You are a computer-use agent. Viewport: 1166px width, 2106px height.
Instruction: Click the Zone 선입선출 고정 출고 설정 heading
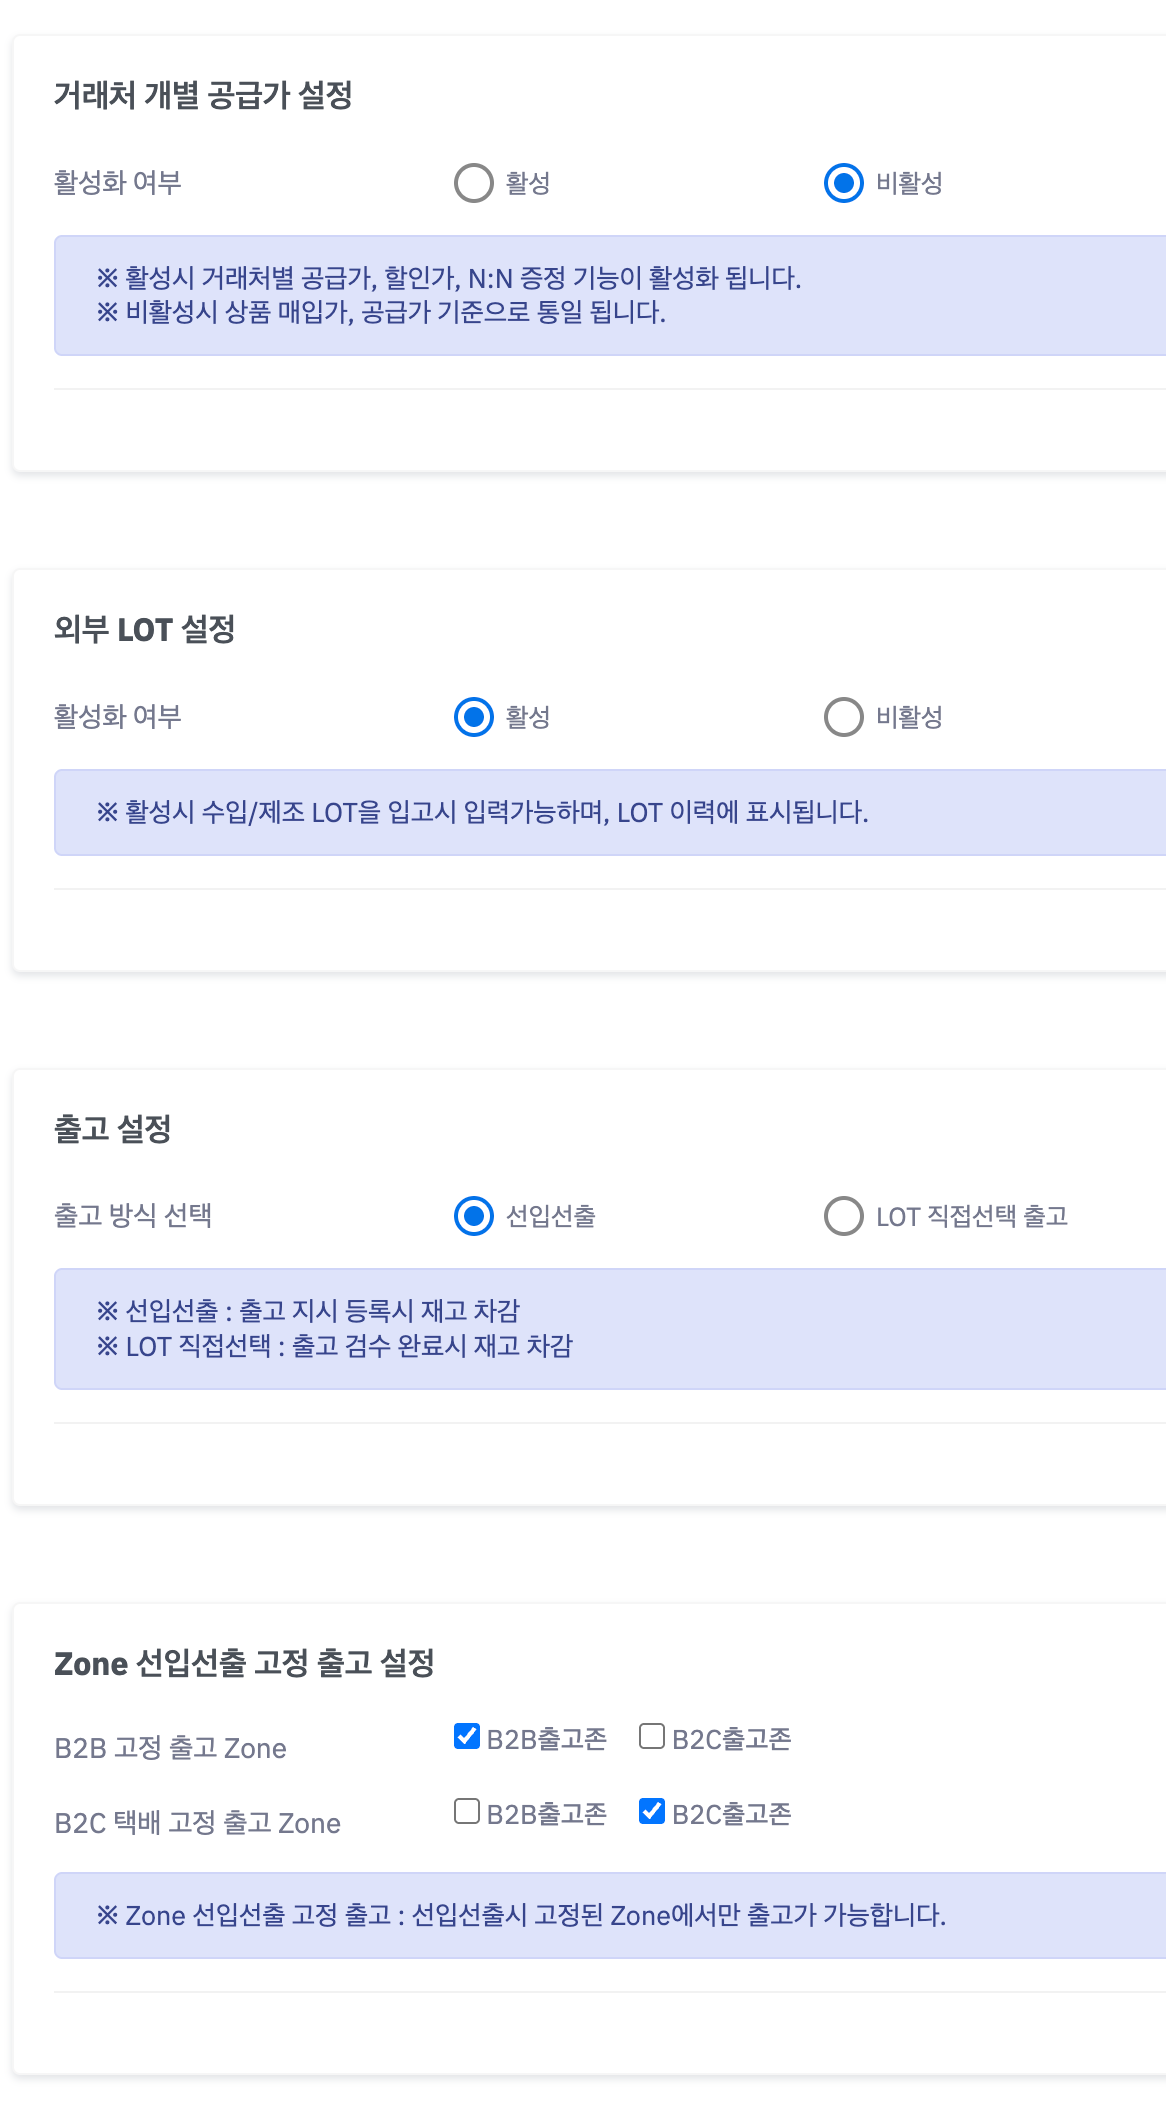(244, 1663)
